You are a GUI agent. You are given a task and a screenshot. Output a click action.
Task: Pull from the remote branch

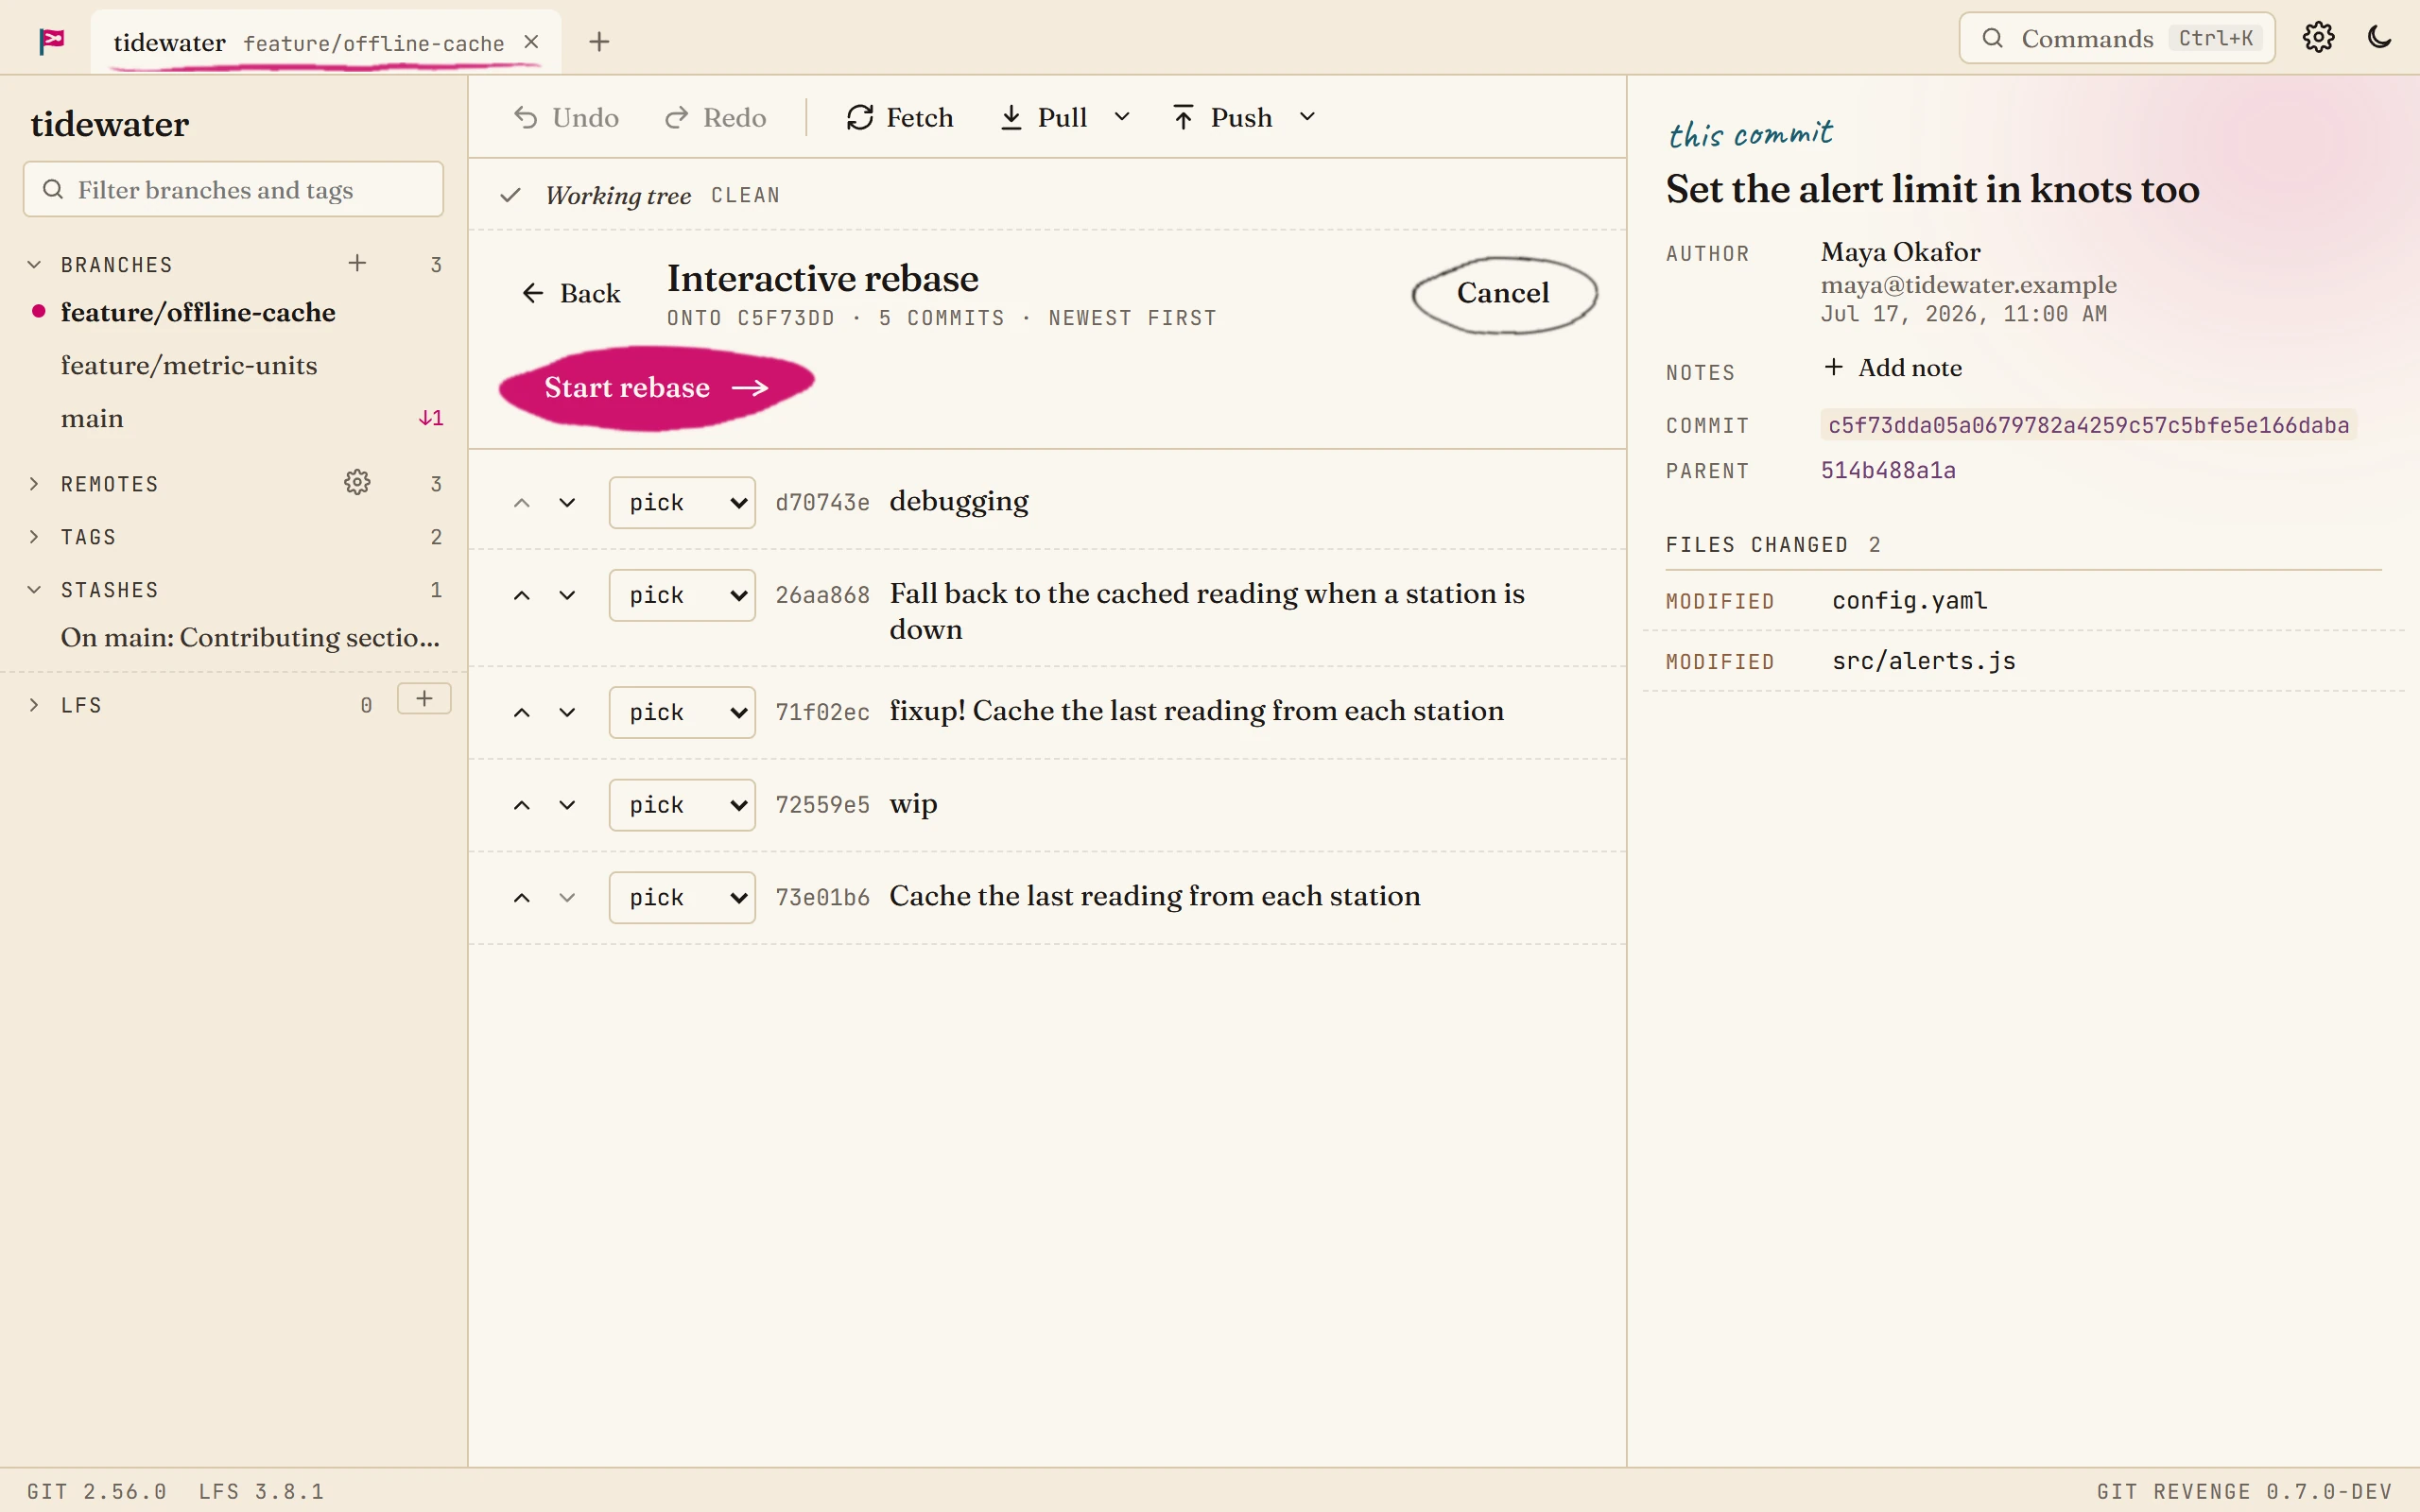(1044, 117)
